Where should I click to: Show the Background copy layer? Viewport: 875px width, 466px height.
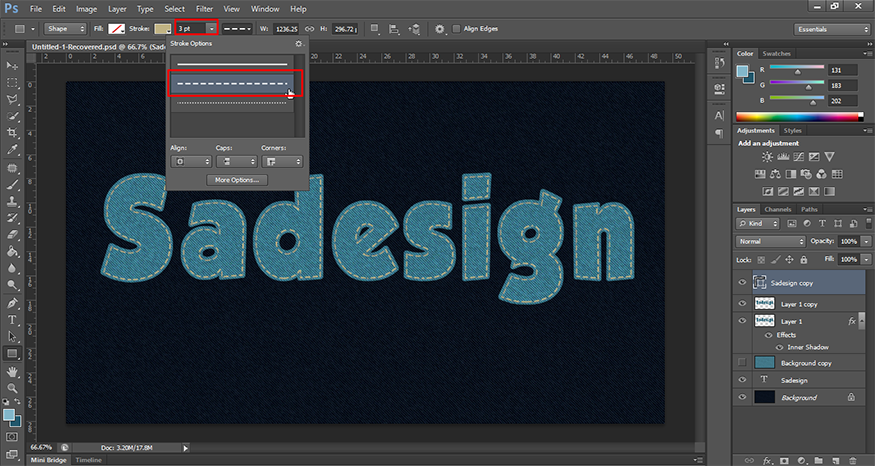pyautogui.click(x=742, y=362)
